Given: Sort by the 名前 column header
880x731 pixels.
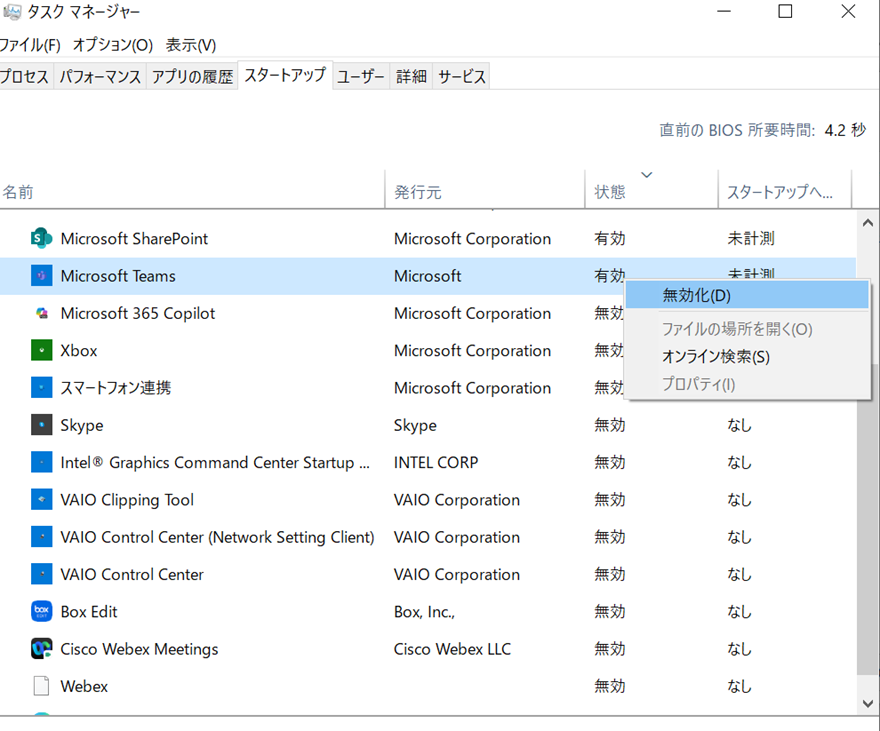Looking at the screenshot, I should [x=192, y=190].
